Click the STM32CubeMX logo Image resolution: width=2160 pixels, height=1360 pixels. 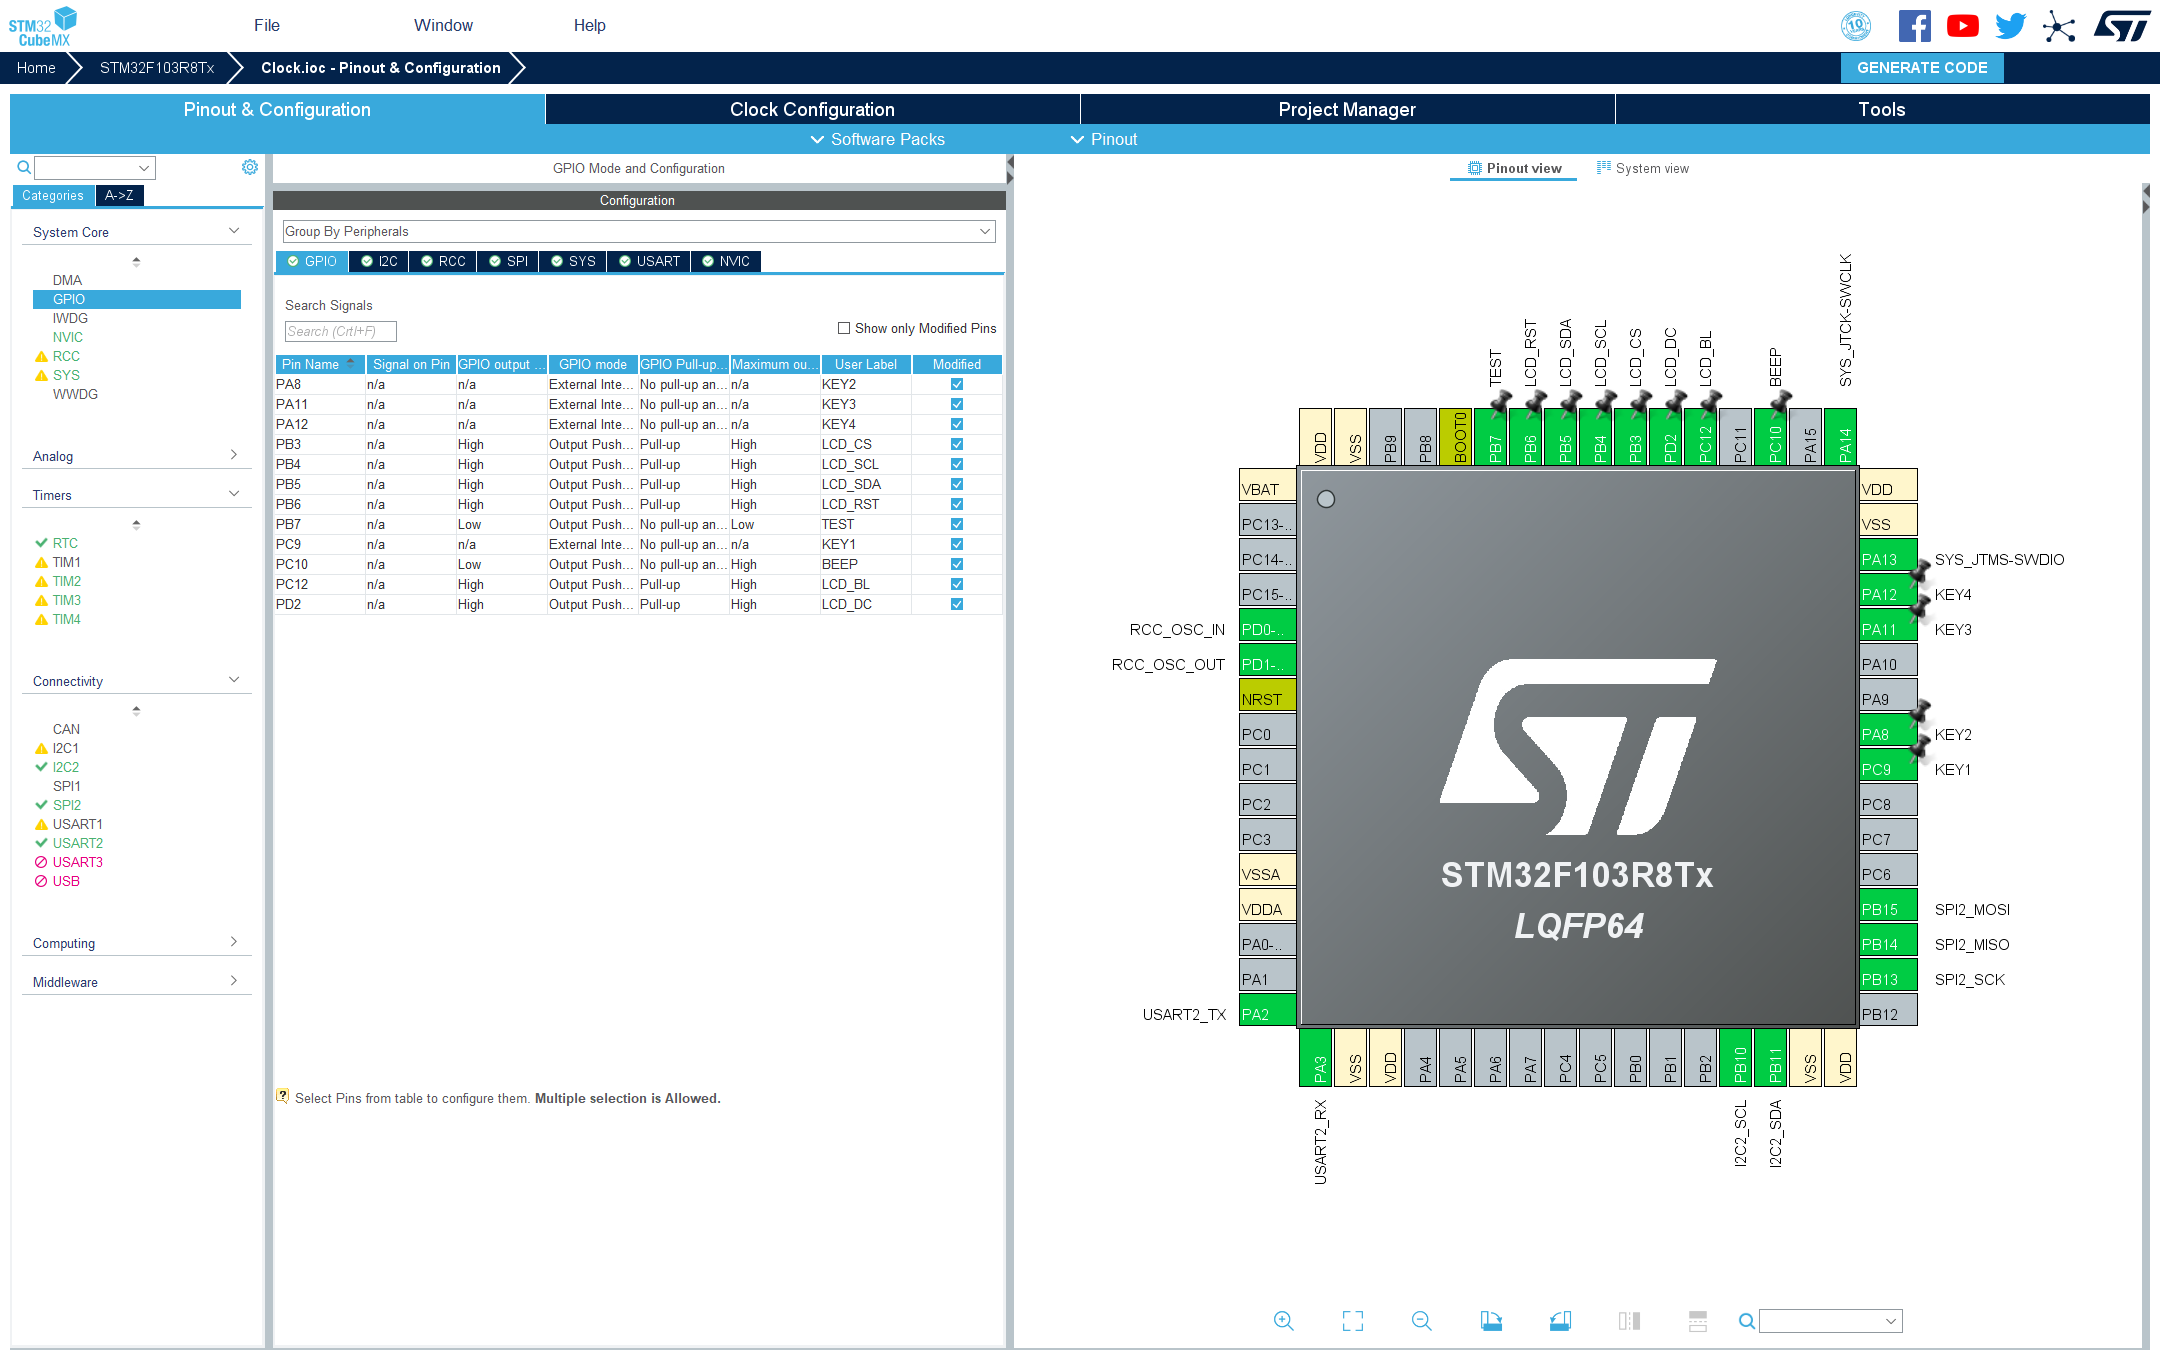click(x=42, y=27)
